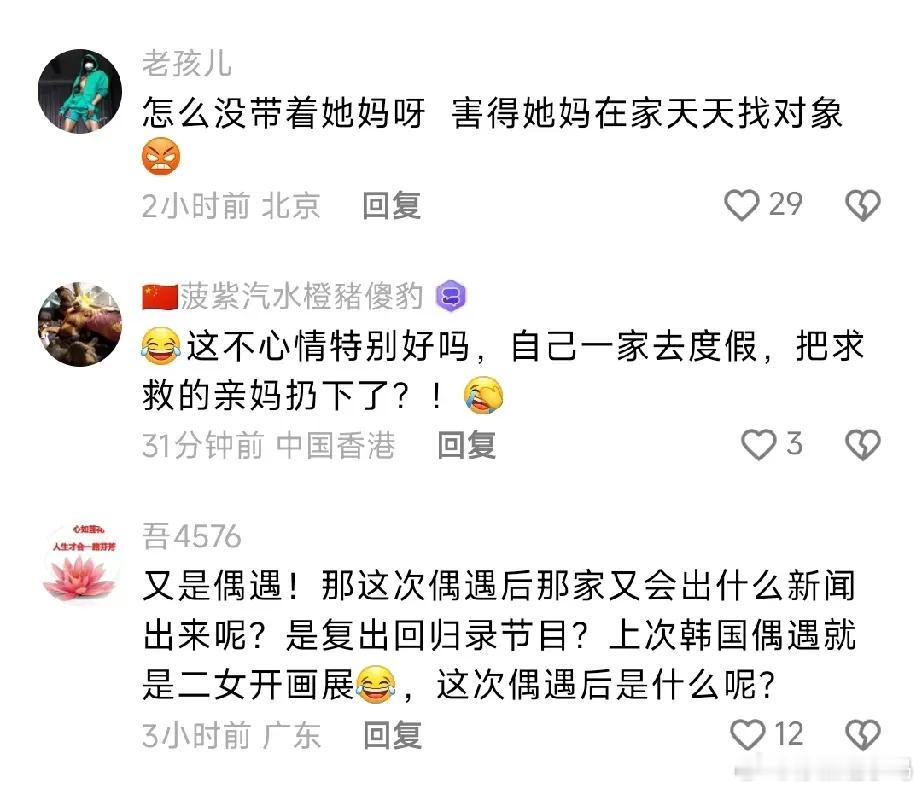922x790 pixels.
Task: Reply to the comment from 中国香港
Action: (x=467, y=445)
